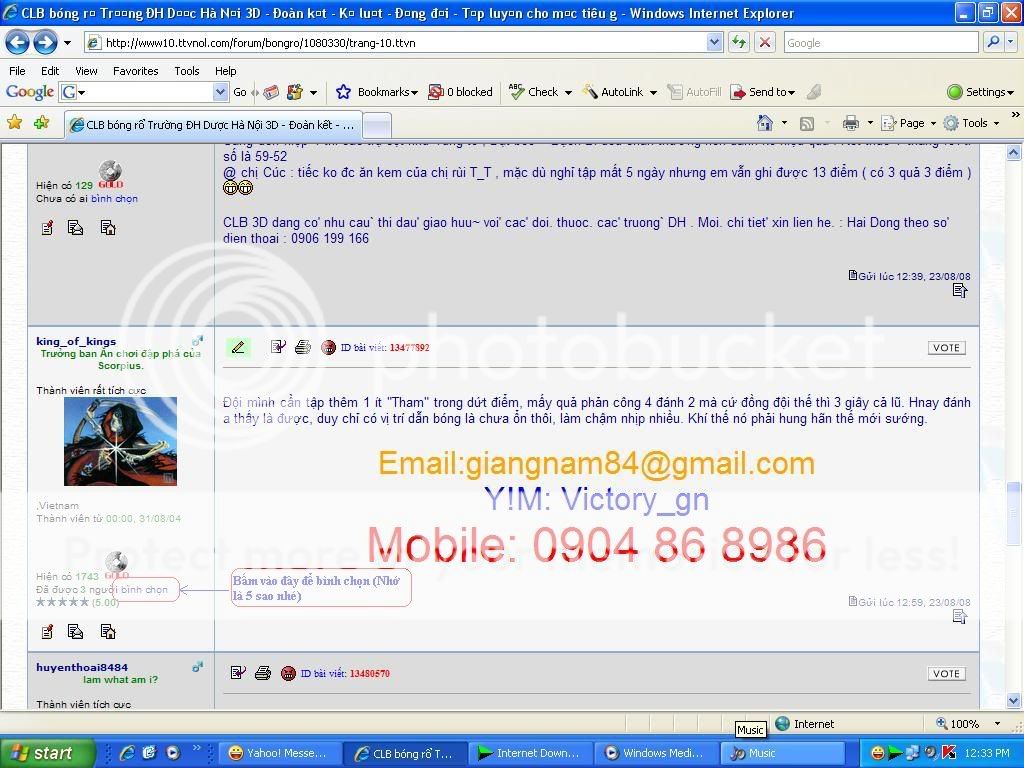Switch to Music taskbar item
1024x768 pixels.
coord(781,753)
